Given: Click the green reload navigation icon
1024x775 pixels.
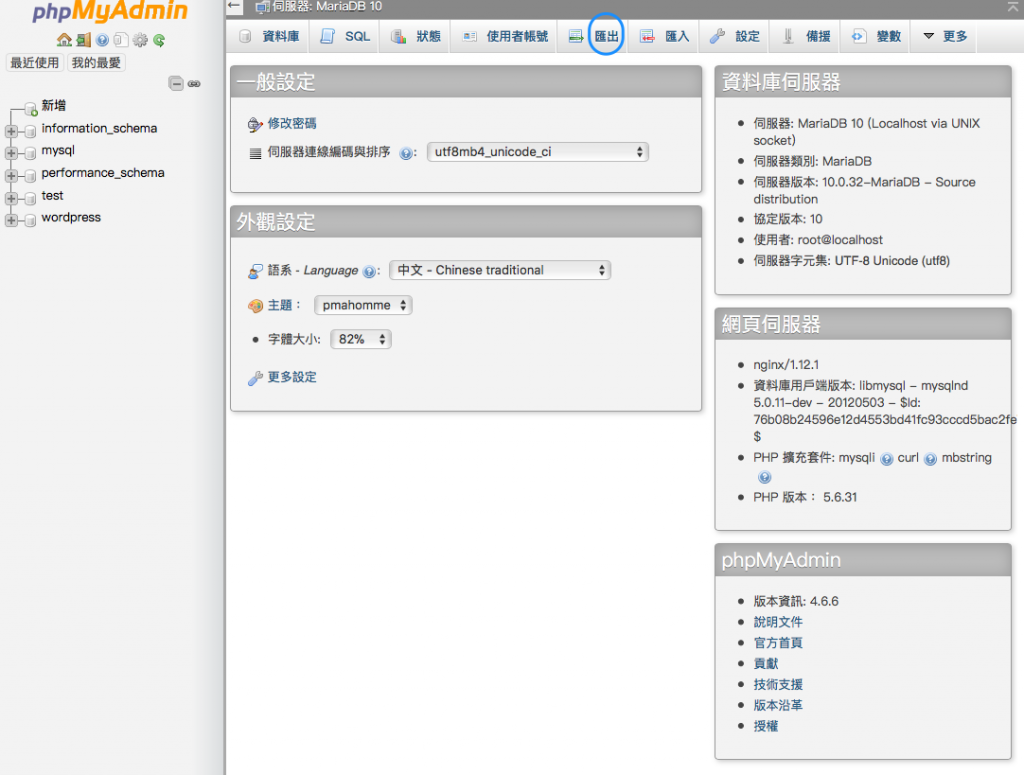Looking at the screenshot, I should click(x=159, y=40).
